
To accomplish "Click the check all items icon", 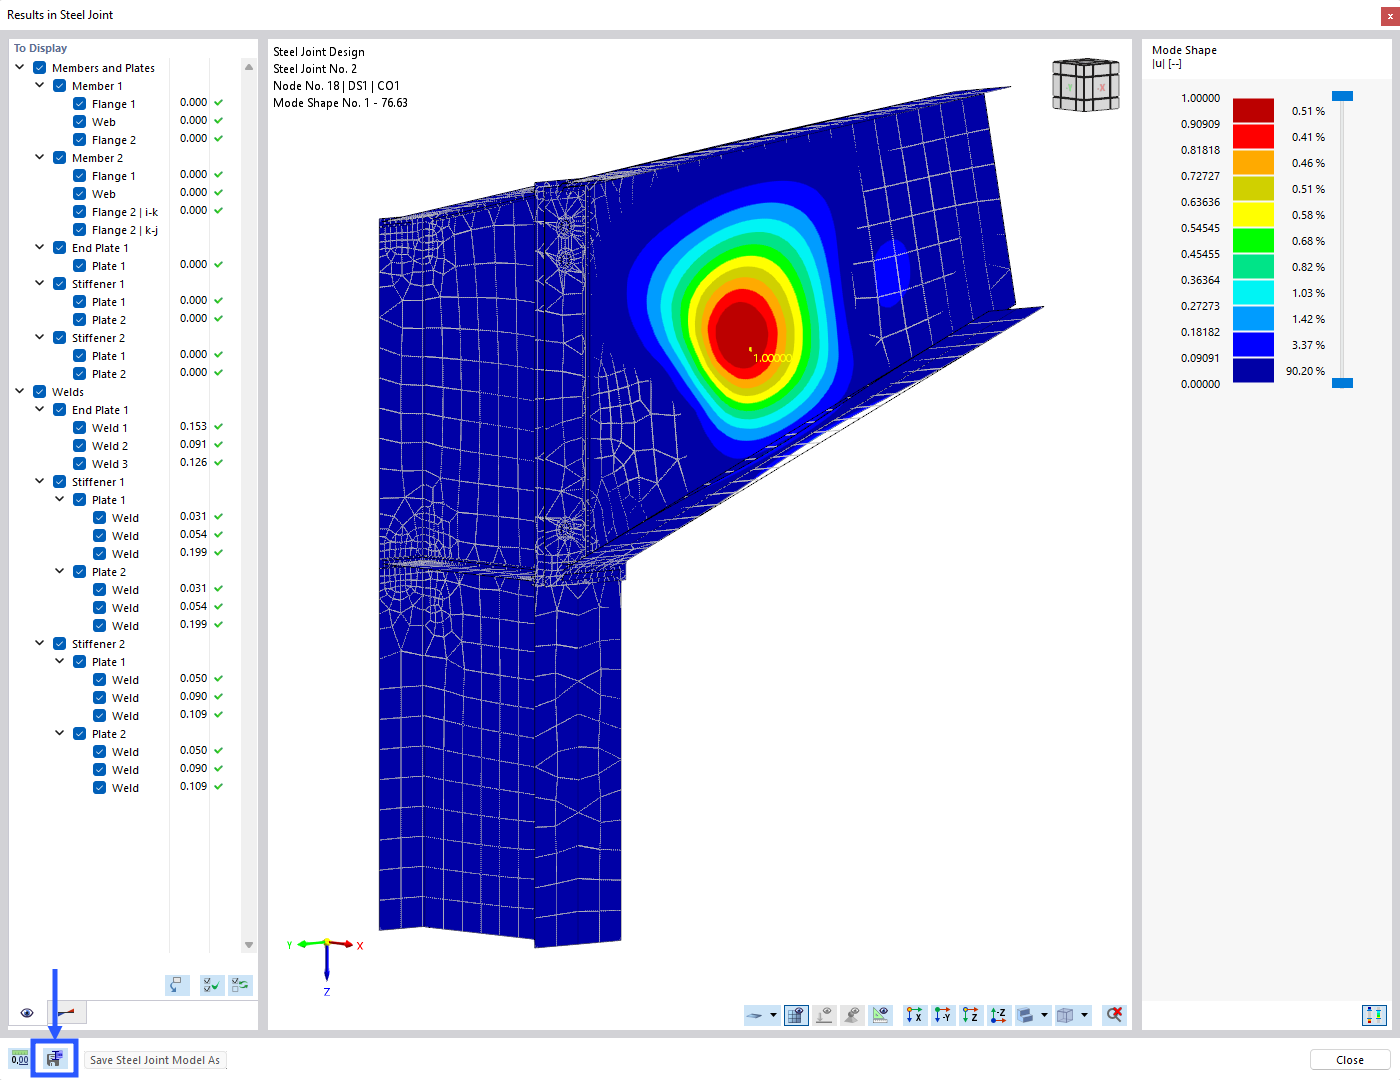I will click(x=212, y=985).
